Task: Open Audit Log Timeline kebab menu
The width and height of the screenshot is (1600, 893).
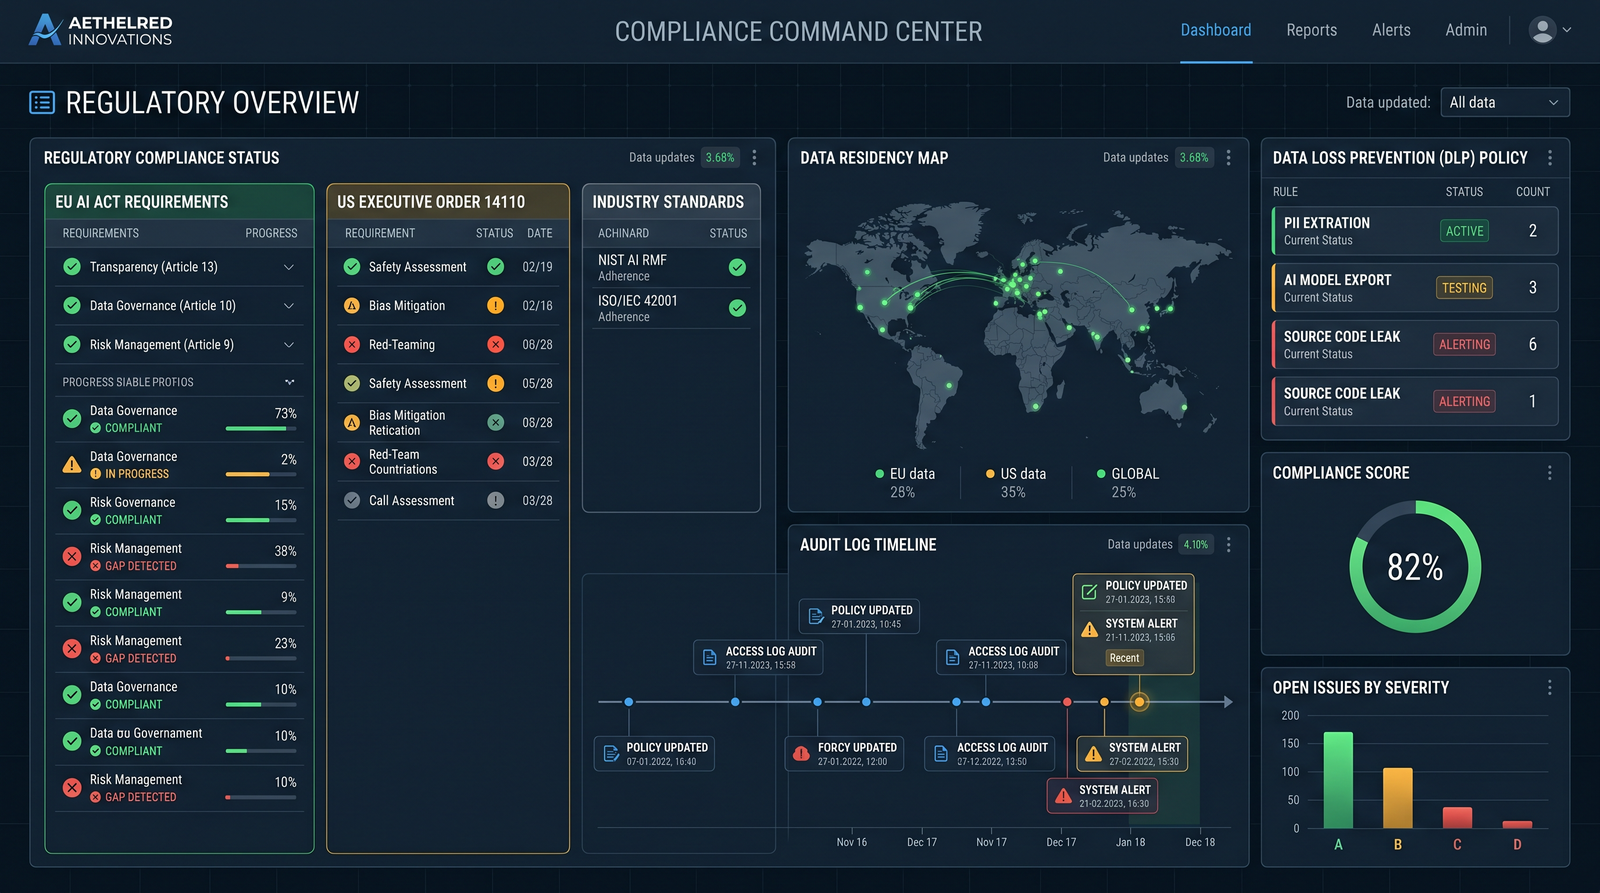Action: [x=1228, y=545]
